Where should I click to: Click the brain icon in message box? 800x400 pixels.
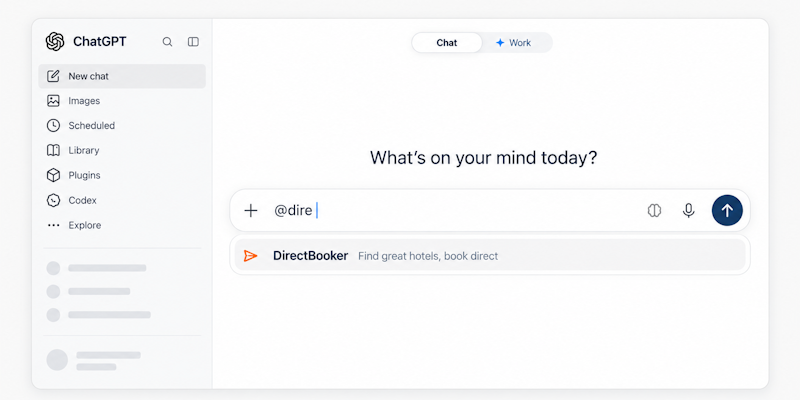(655, 211)
